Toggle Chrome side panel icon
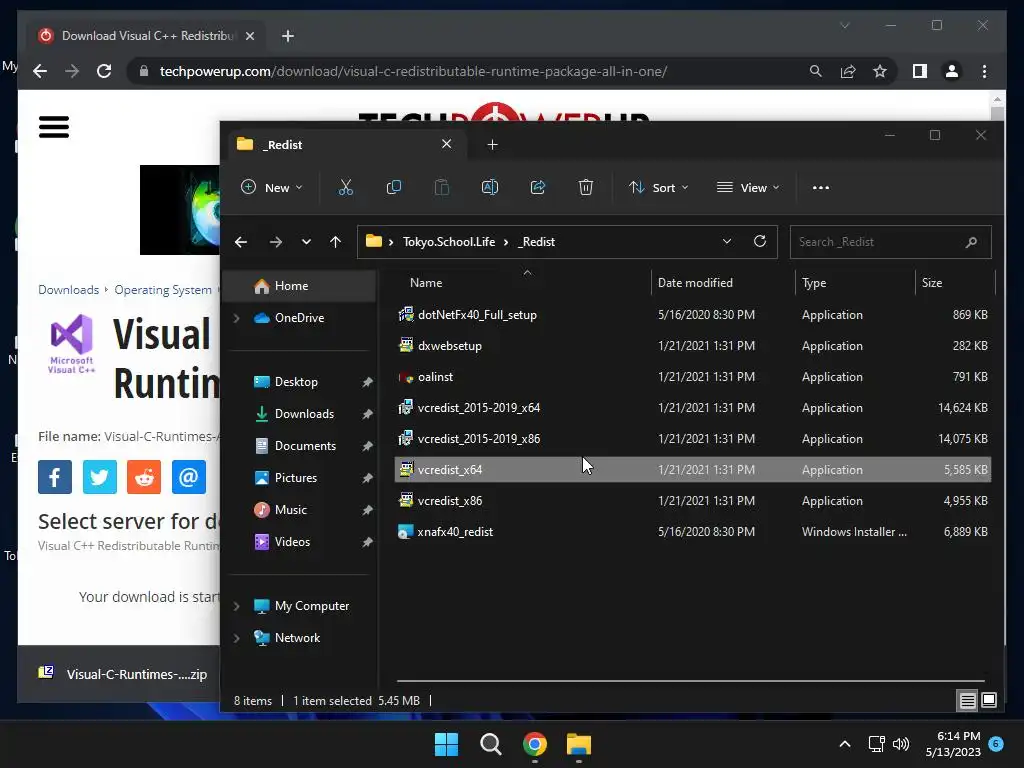 click(x=920, y=71)
